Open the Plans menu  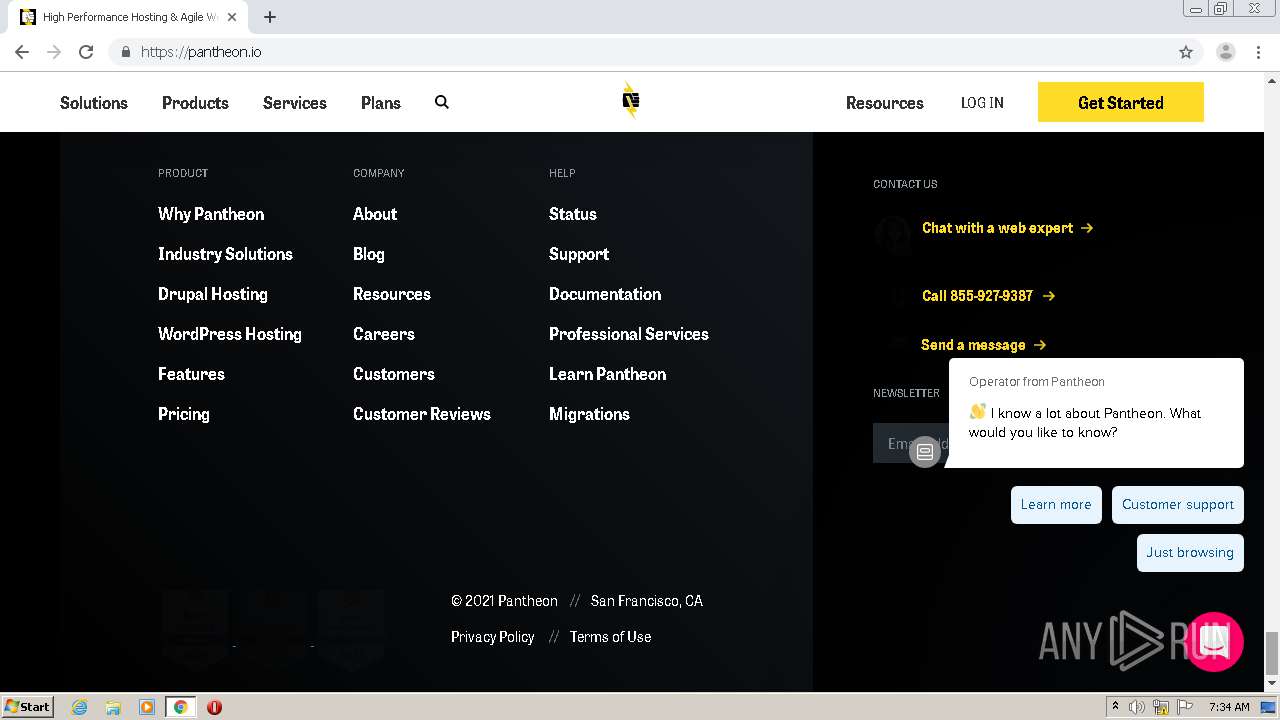coord(381,103)
